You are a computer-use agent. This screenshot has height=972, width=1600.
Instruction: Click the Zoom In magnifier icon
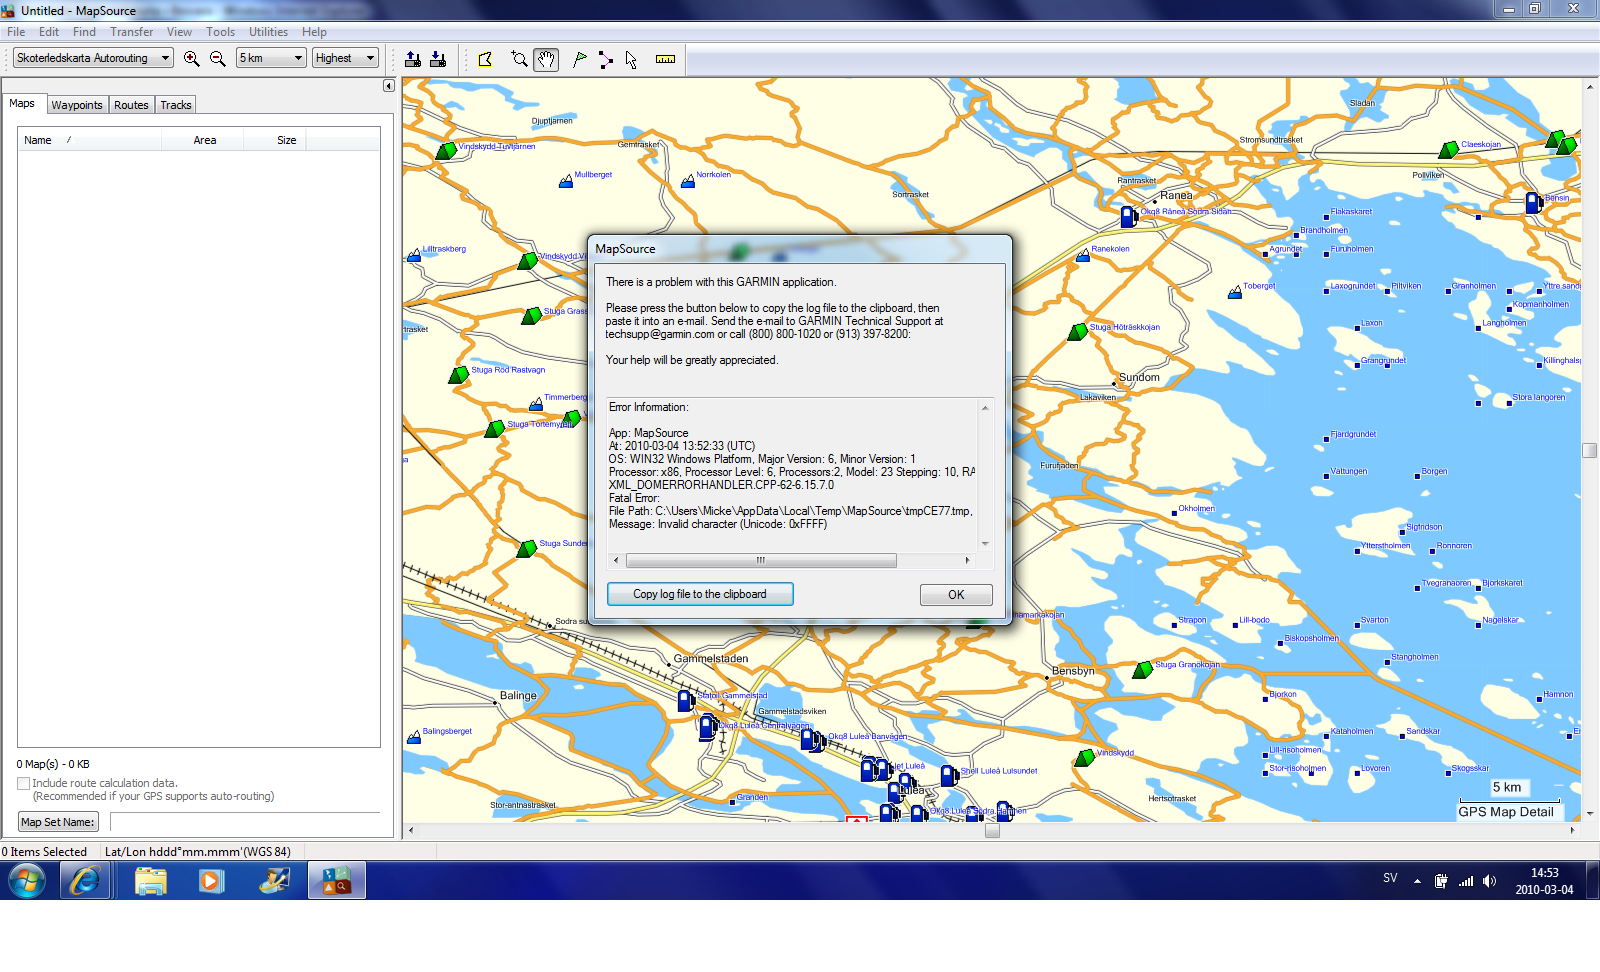(x=192, y=59)
